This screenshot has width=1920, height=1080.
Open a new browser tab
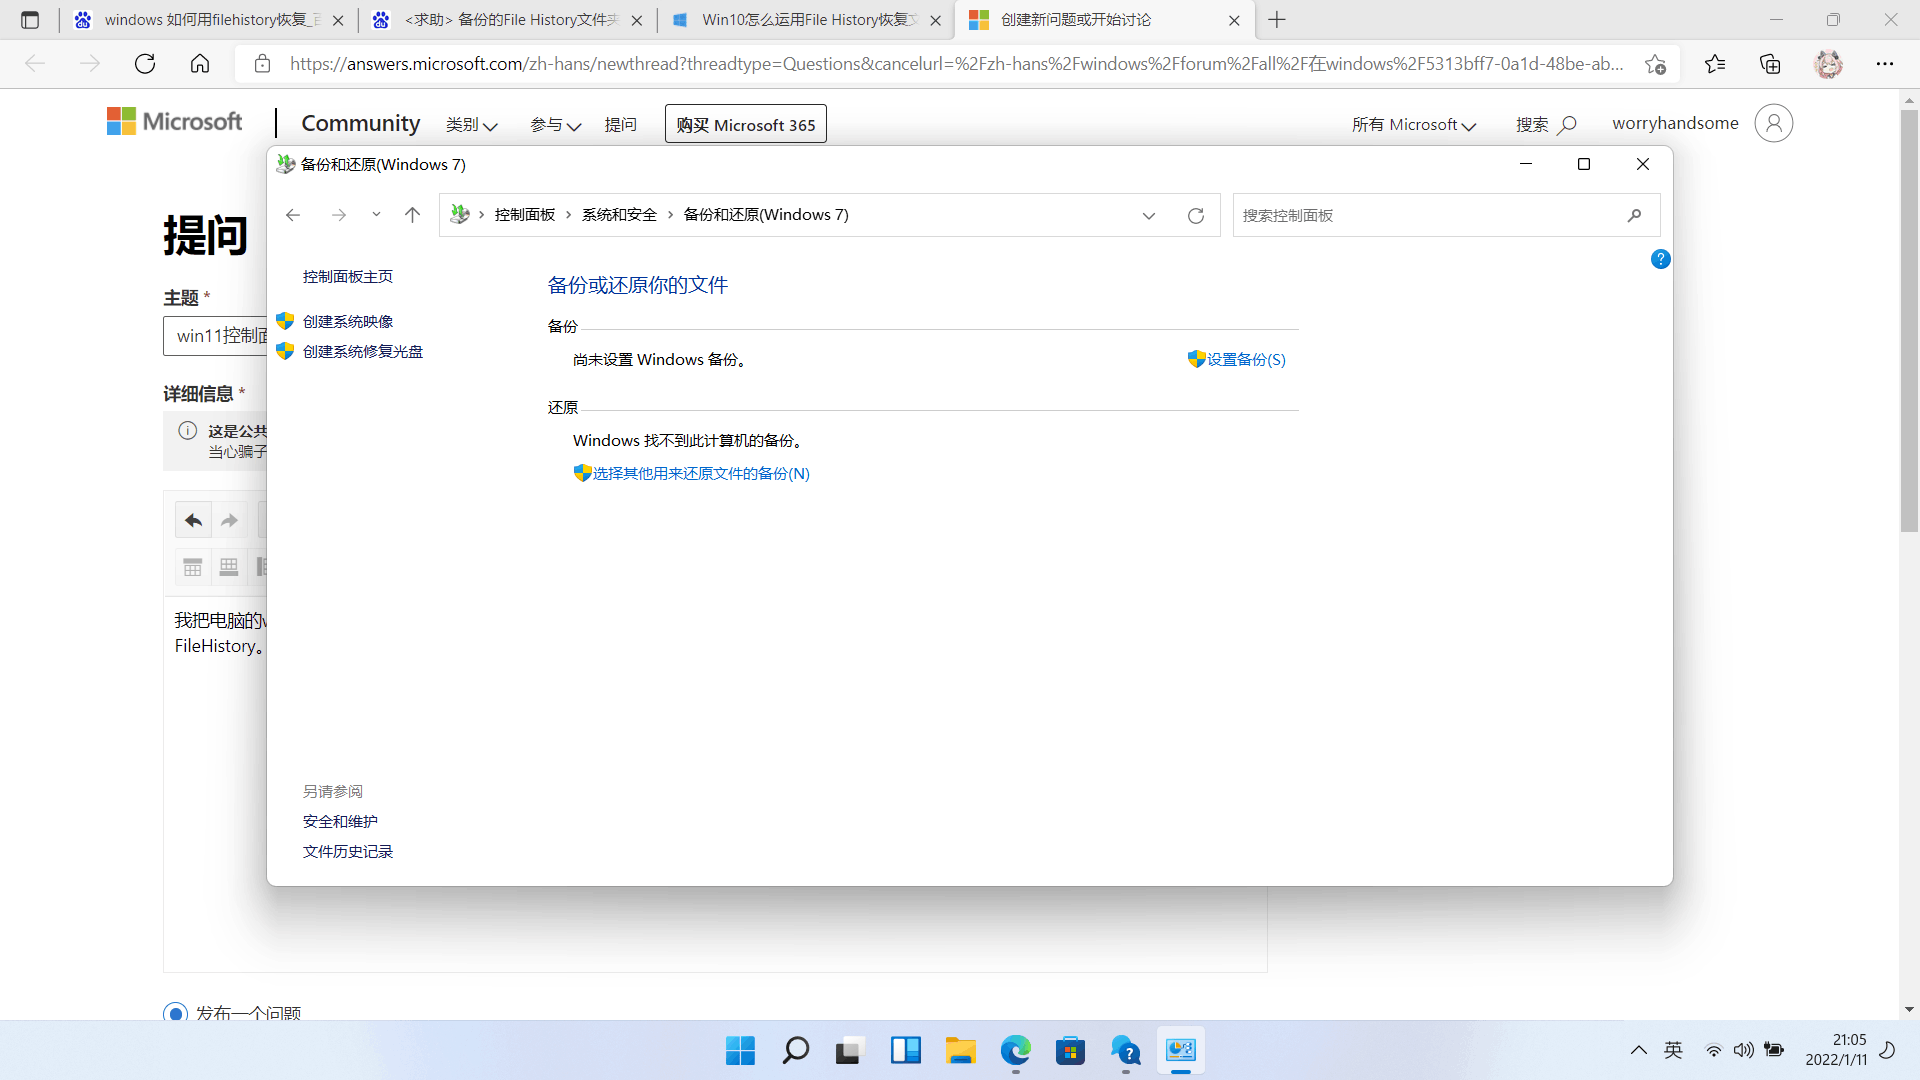1277,20
